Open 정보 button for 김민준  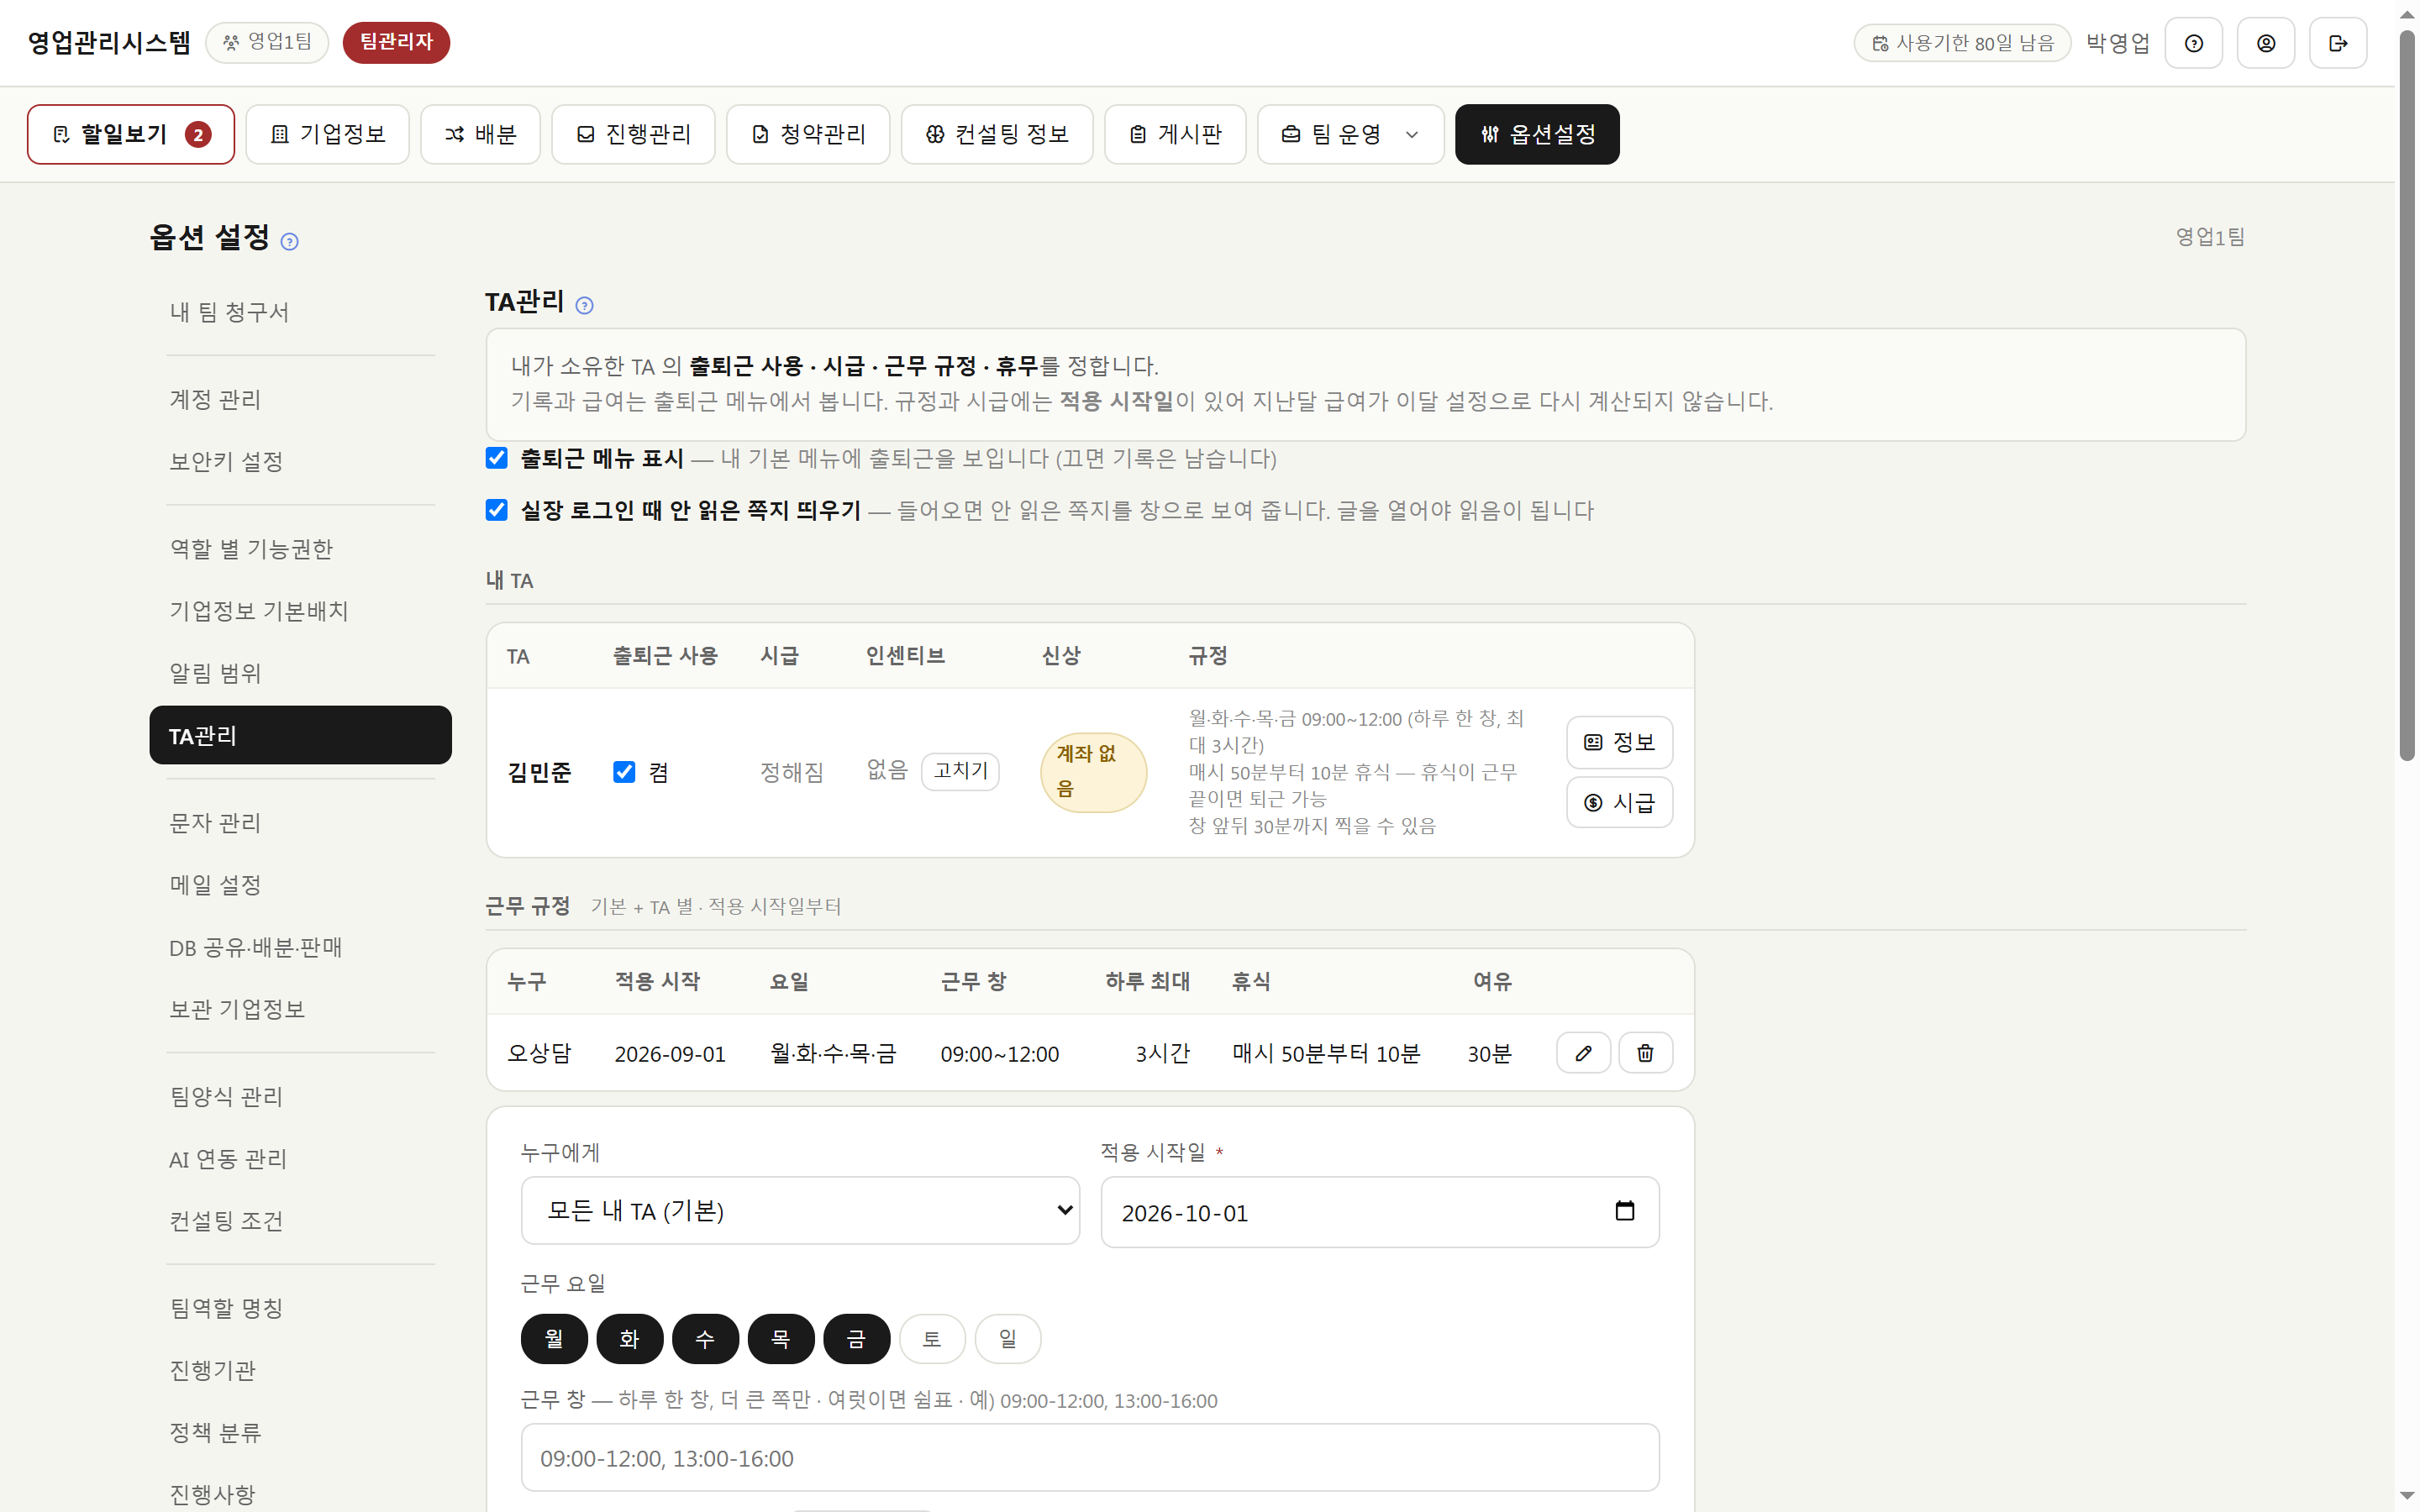pos(1619,742)
